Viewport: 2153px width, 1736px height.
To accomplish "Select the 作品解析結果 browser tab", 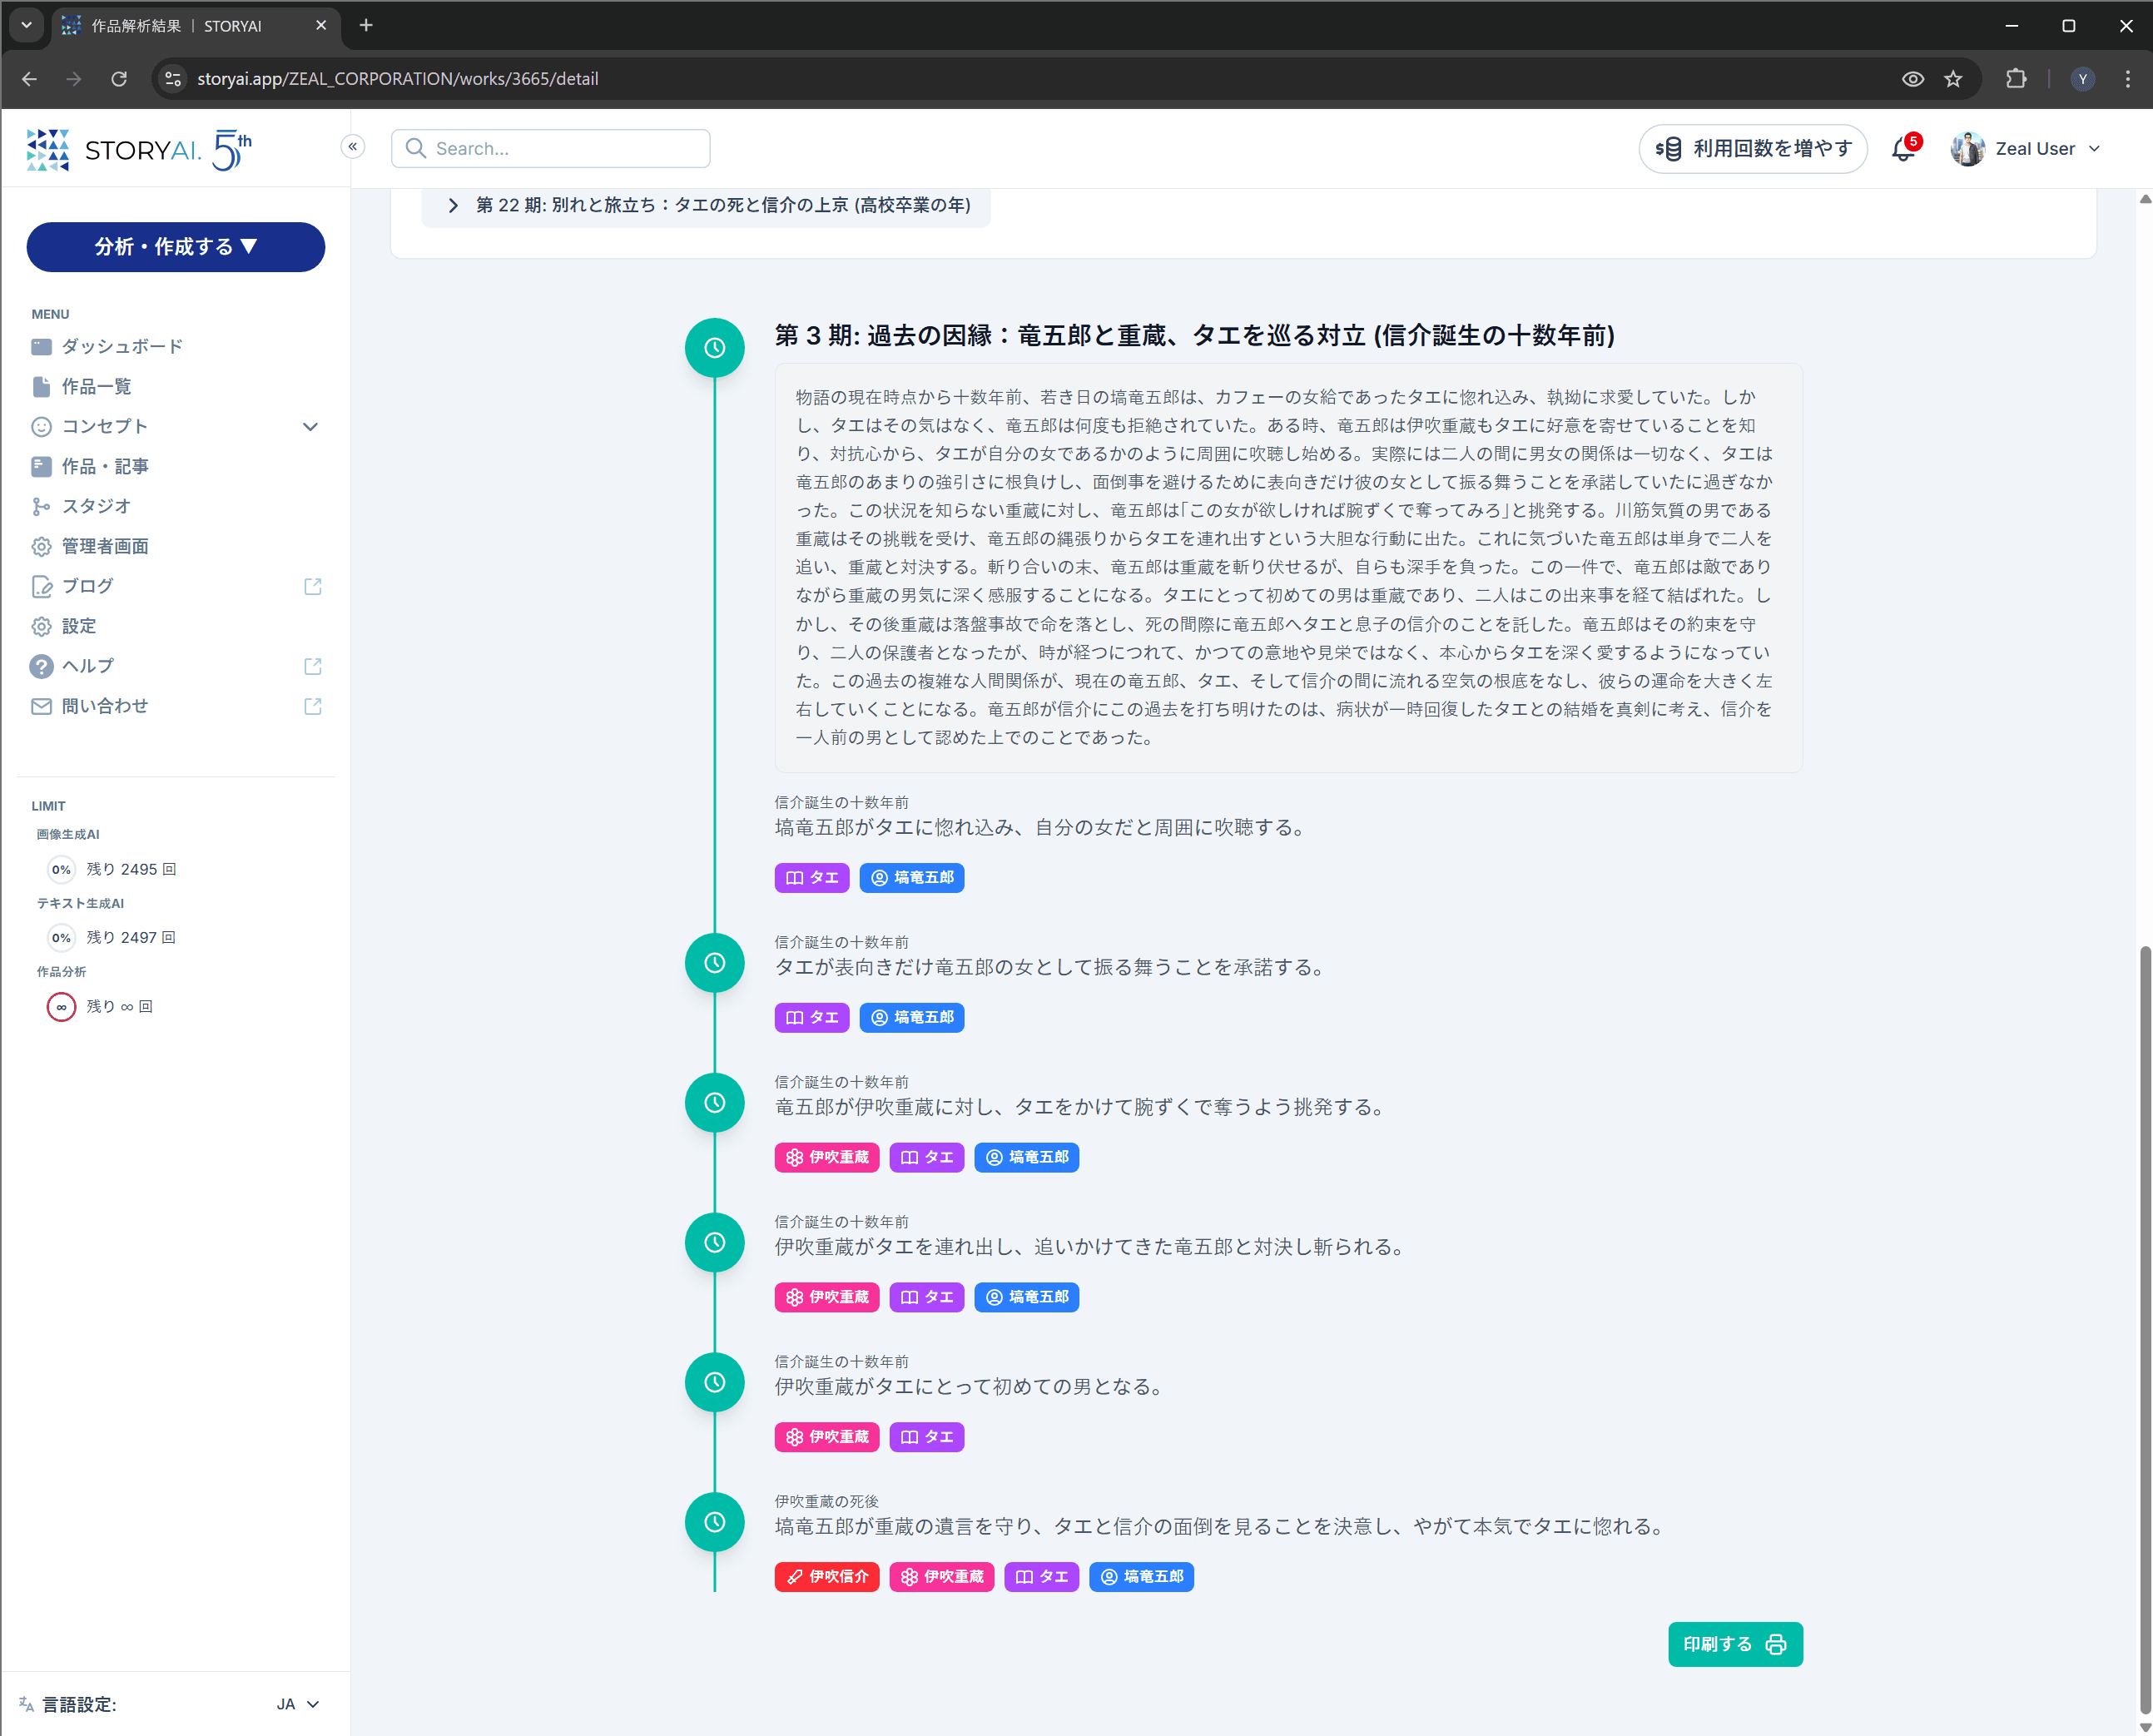I will coord(195,26).
